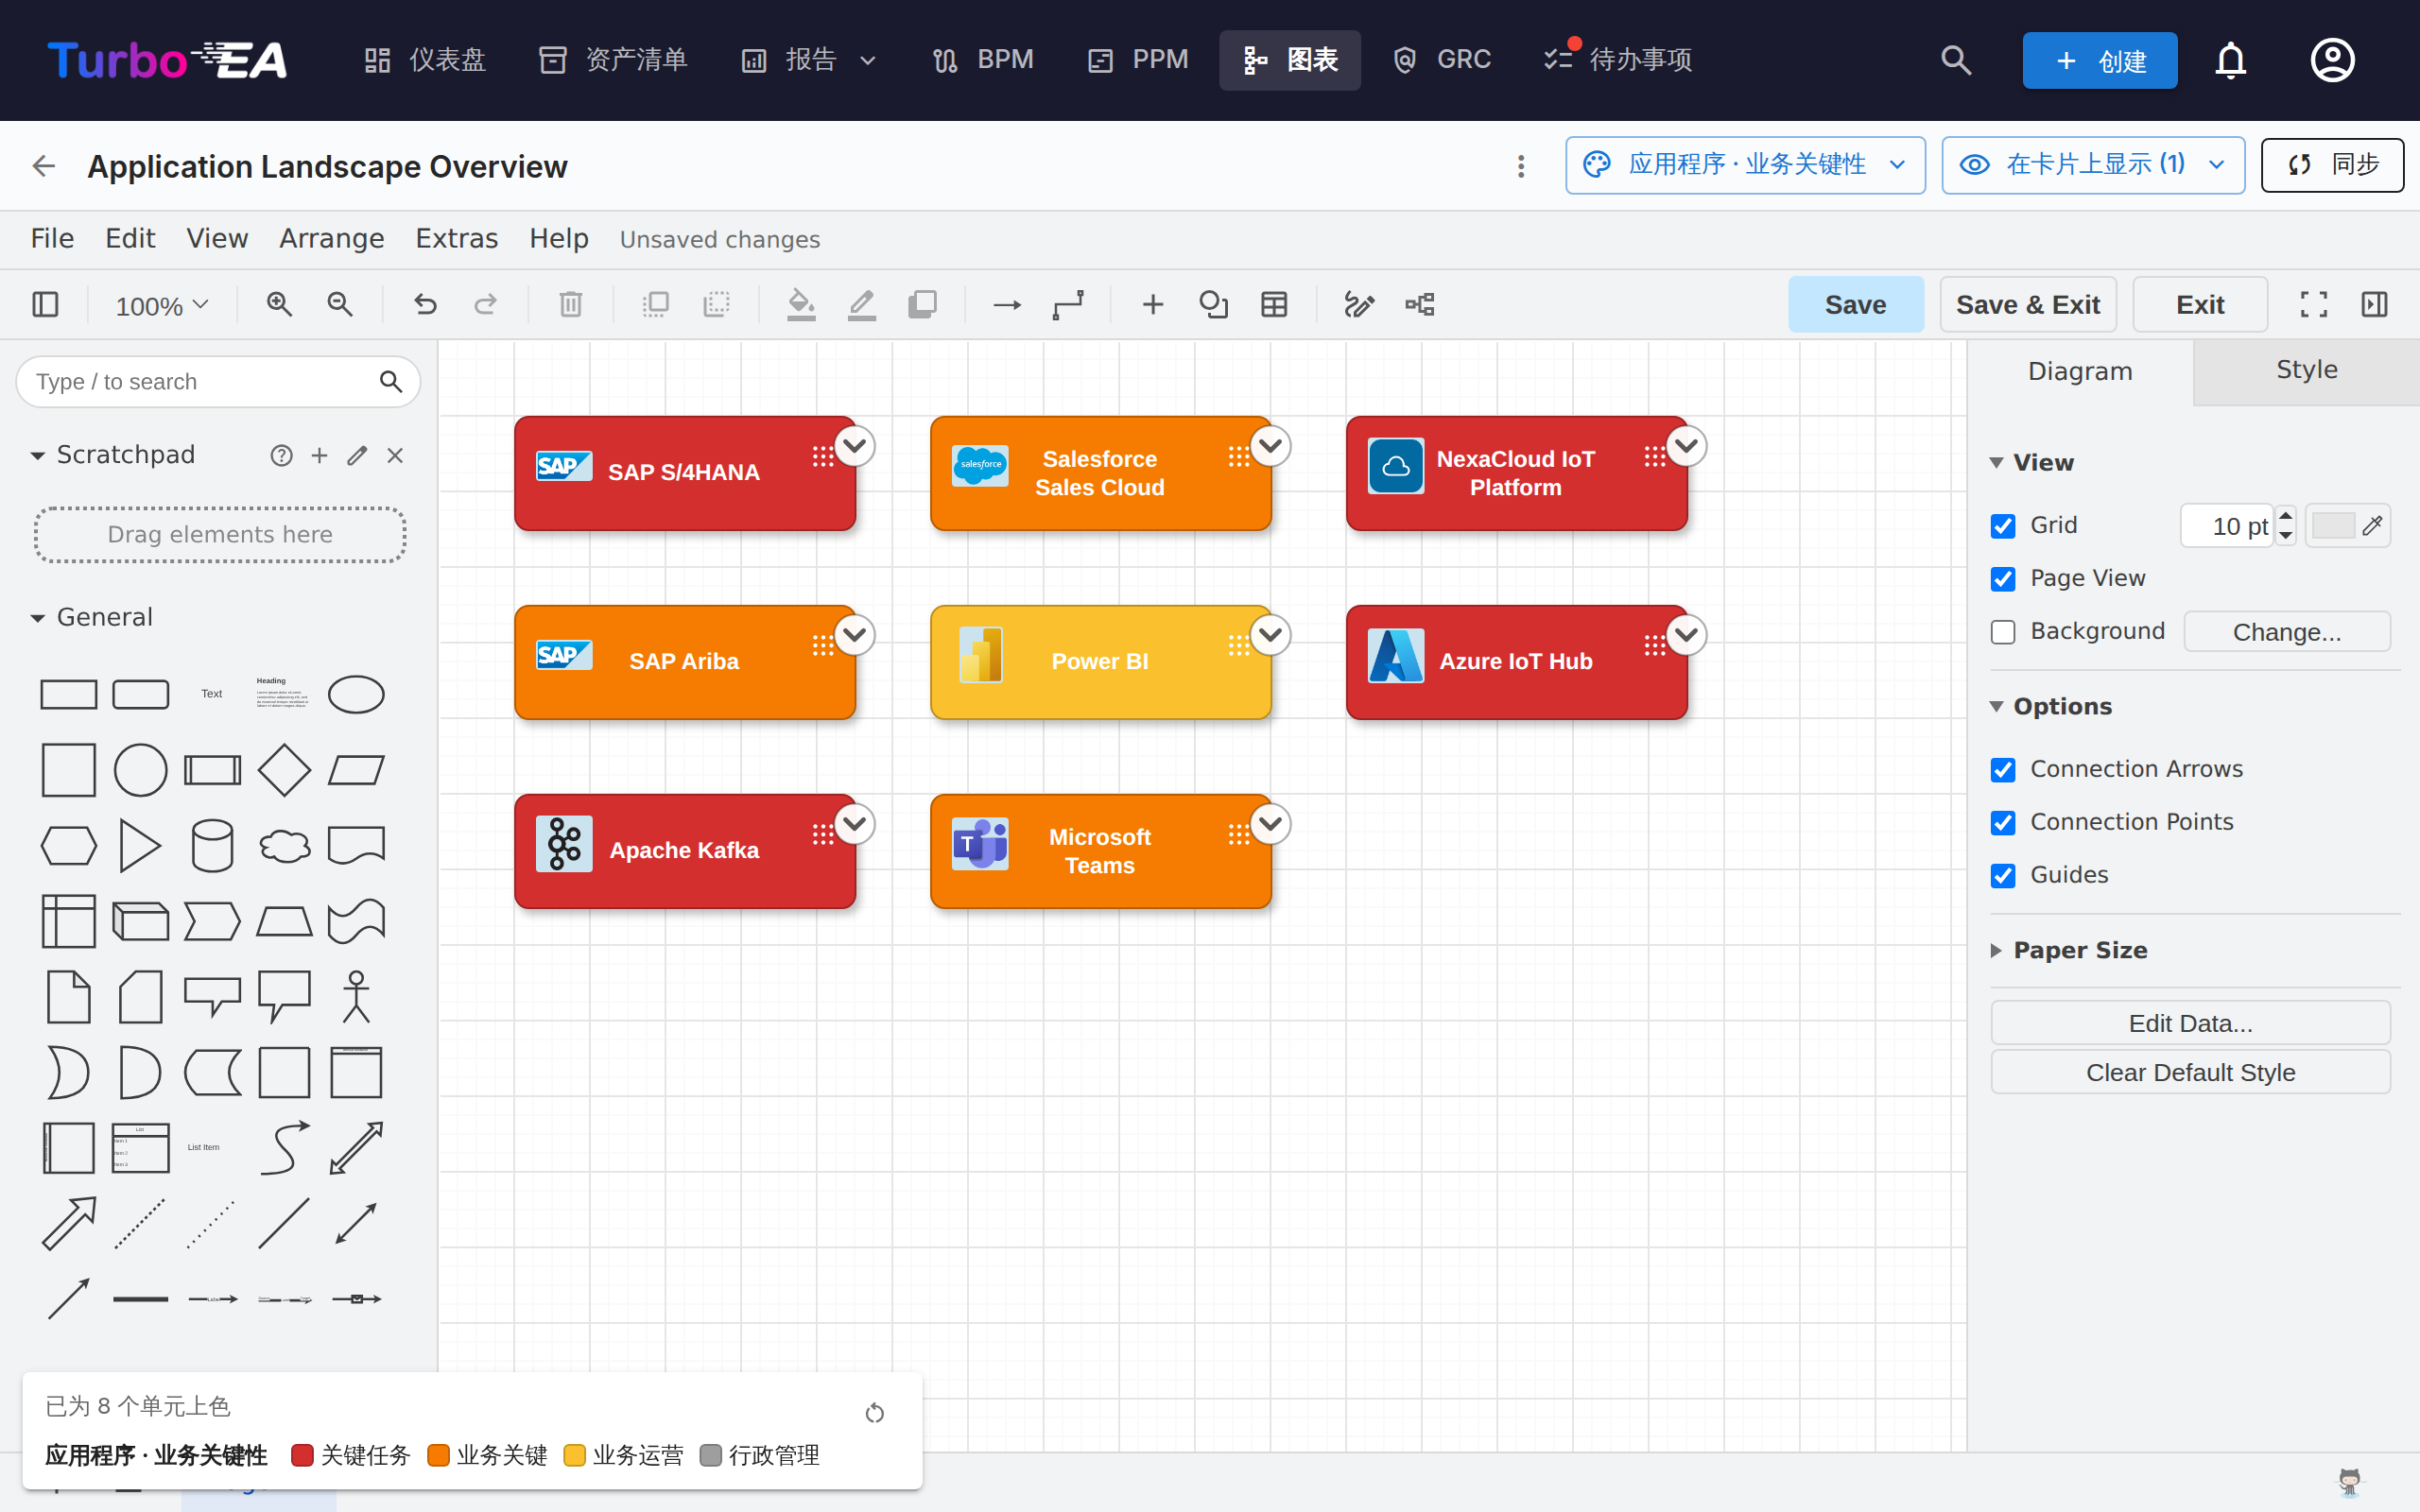Screen dimensions: 2420x1512
Task: Select the cylinder shape in General
Action: pyautogui.click(x=212, y=846)
